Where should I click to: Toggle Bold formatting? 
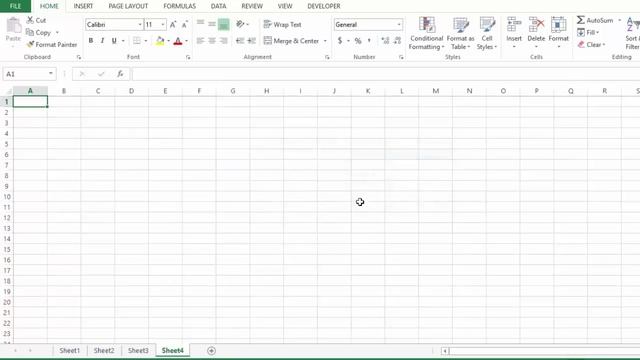[x=91, y=40]
